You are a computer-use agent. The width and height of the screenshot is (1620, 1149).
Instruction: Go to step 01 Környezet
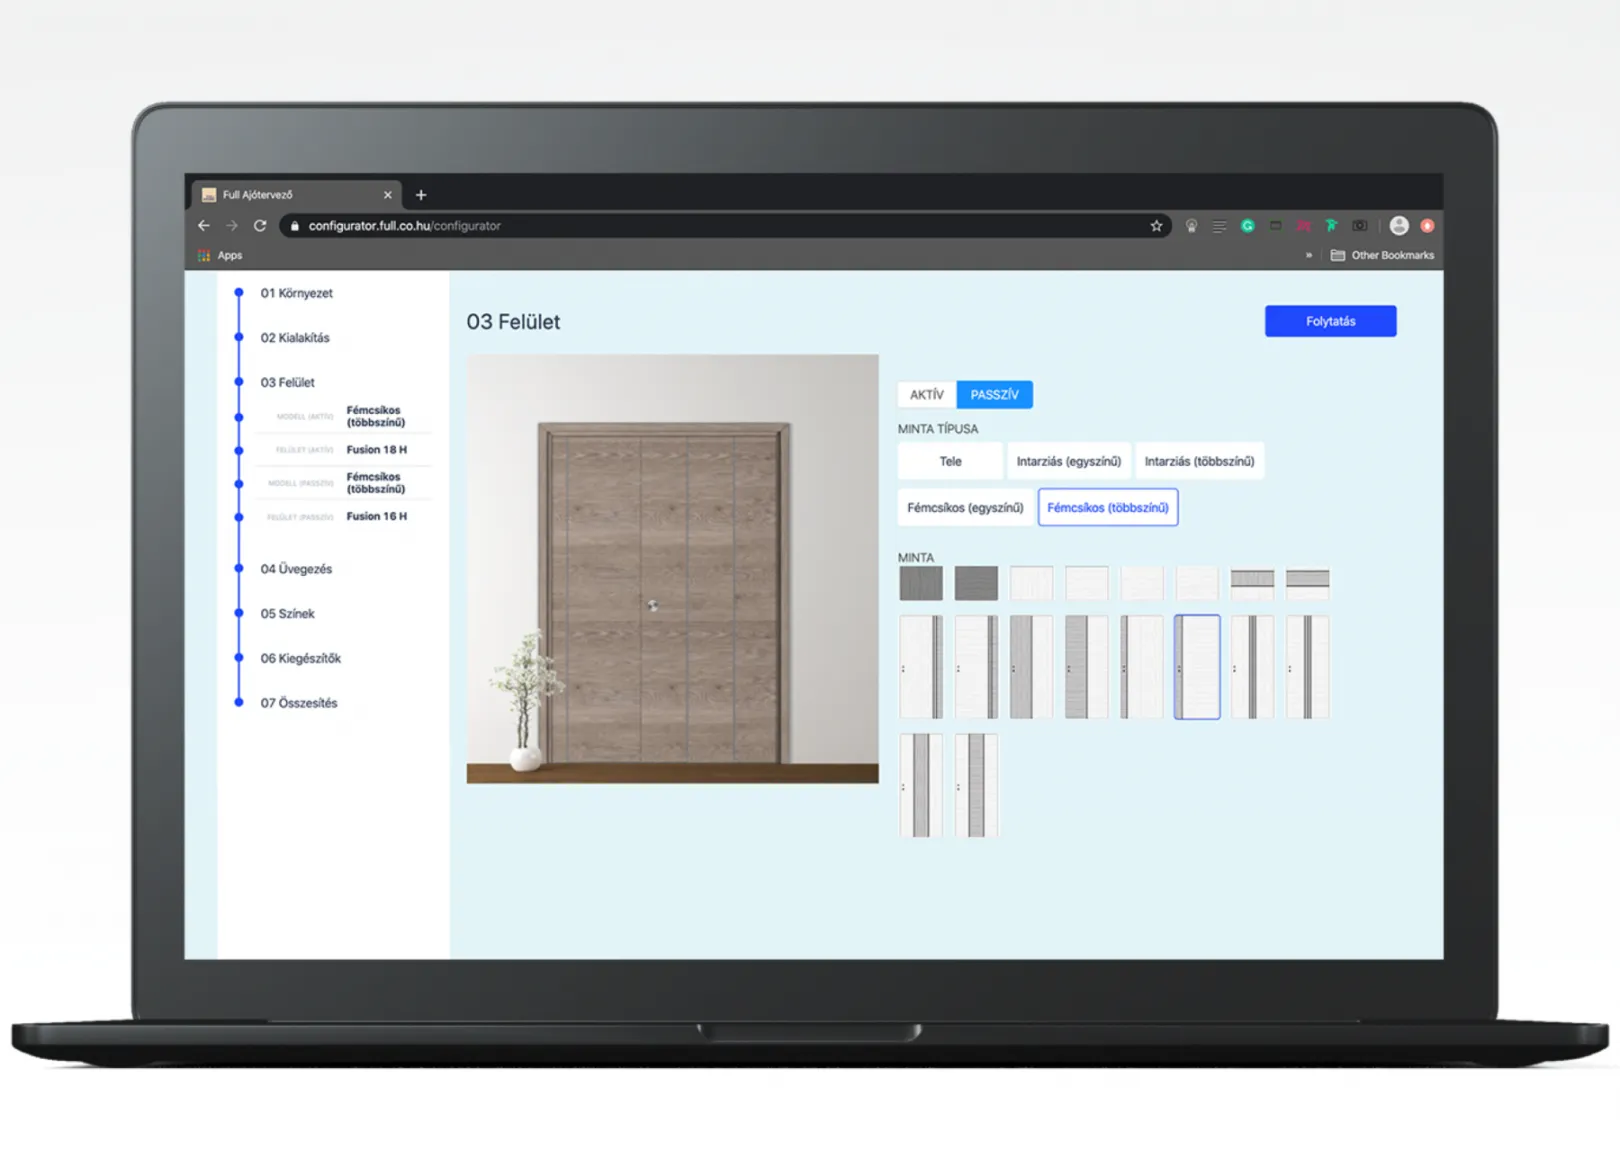tap(296, 293)
